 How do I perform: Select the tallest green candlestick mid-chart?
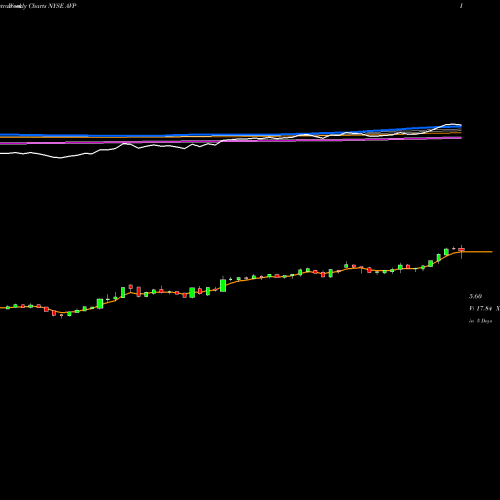pos(223,285)
